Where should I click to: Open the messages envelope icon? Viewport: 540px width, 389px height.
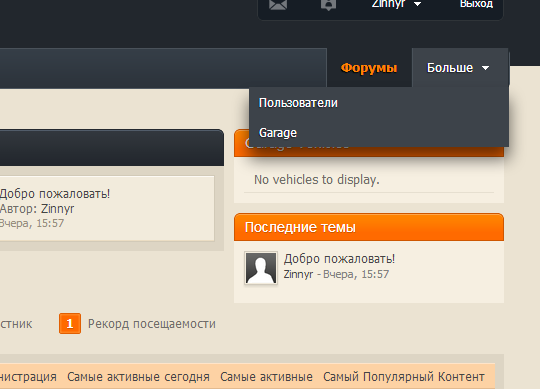[278, 4]
